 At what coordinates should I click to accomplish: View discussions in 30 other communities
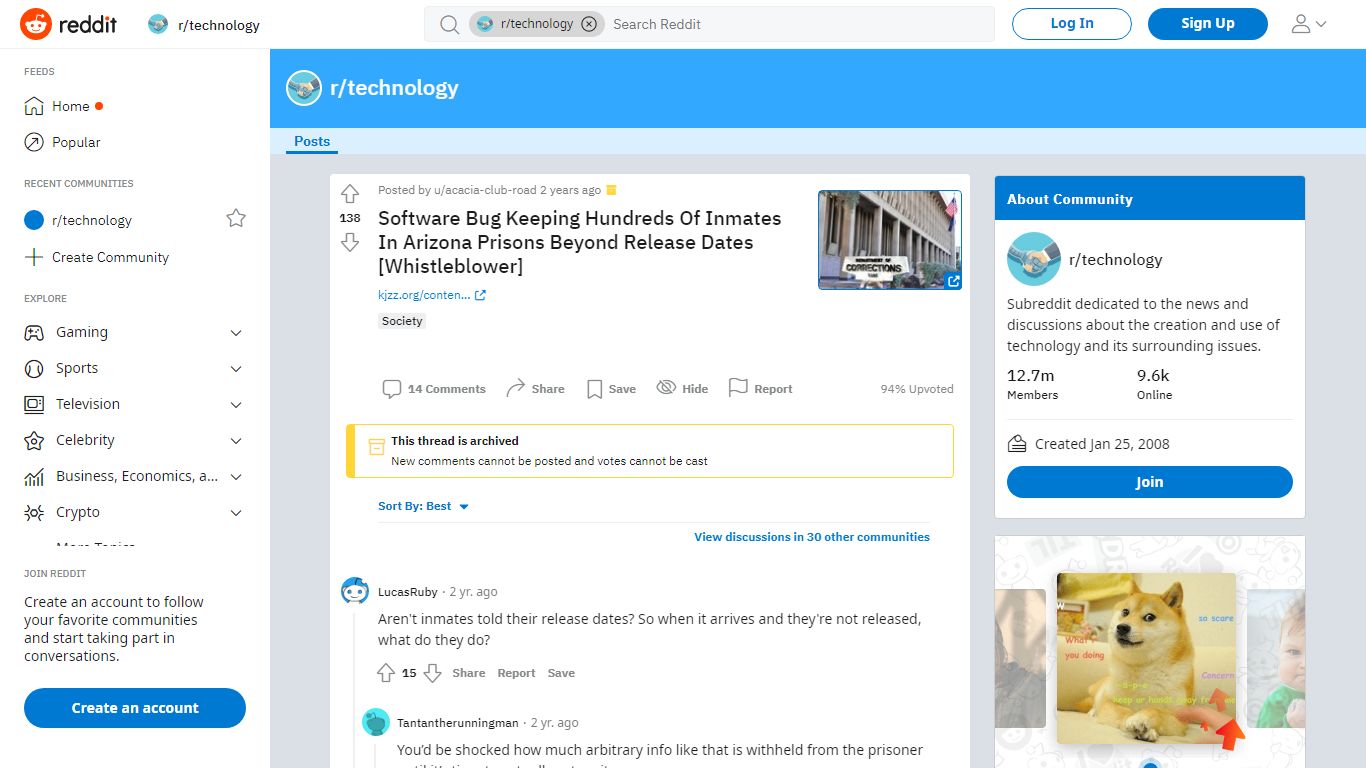812,537
